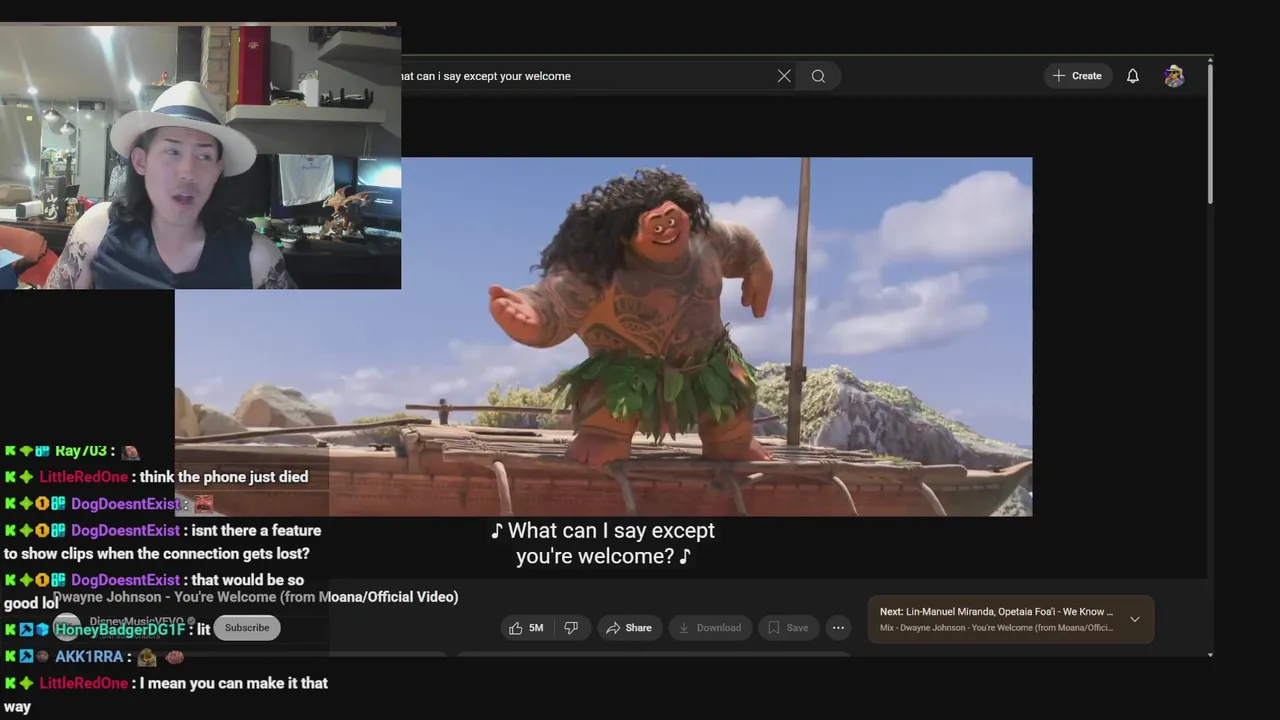The height and width of the screenshot is (720, 1280).
Task: Dislike the video with thumbs down
Action: pyautogui.click(x=571, y=628)
